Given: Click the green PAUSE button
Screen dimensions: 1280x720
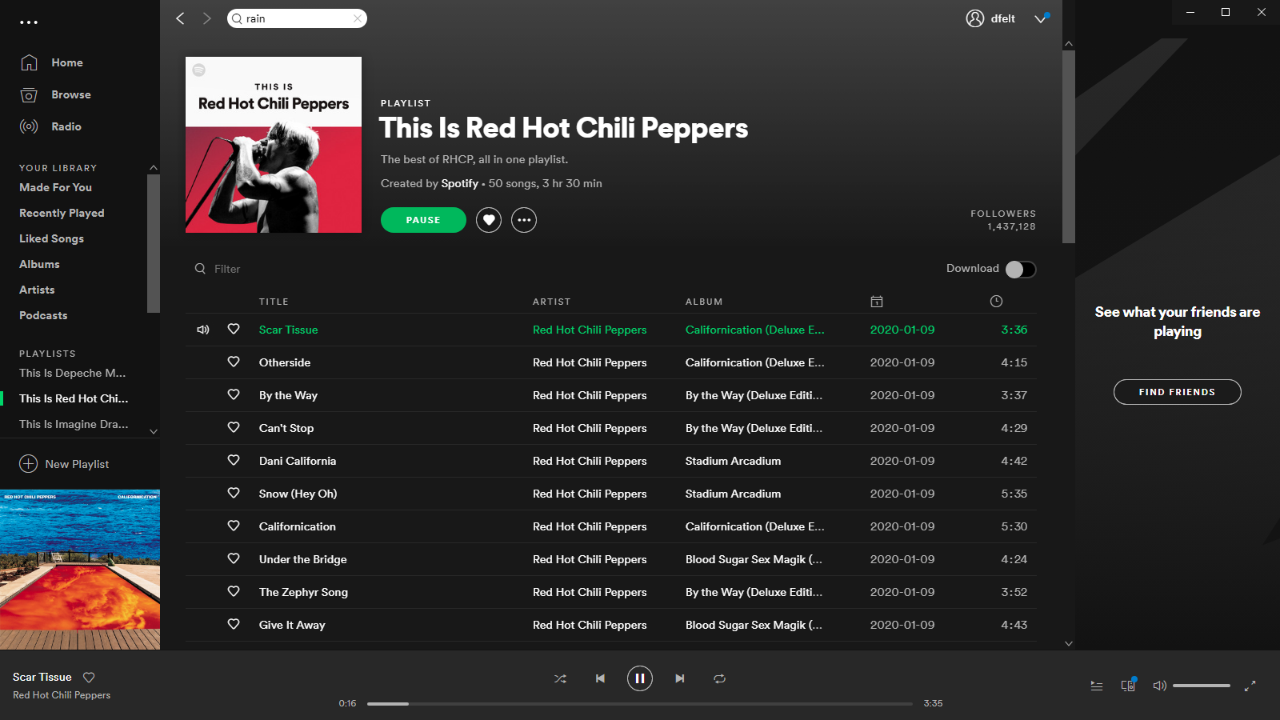Looking at the screenshot, I should (x=423, y=220).
